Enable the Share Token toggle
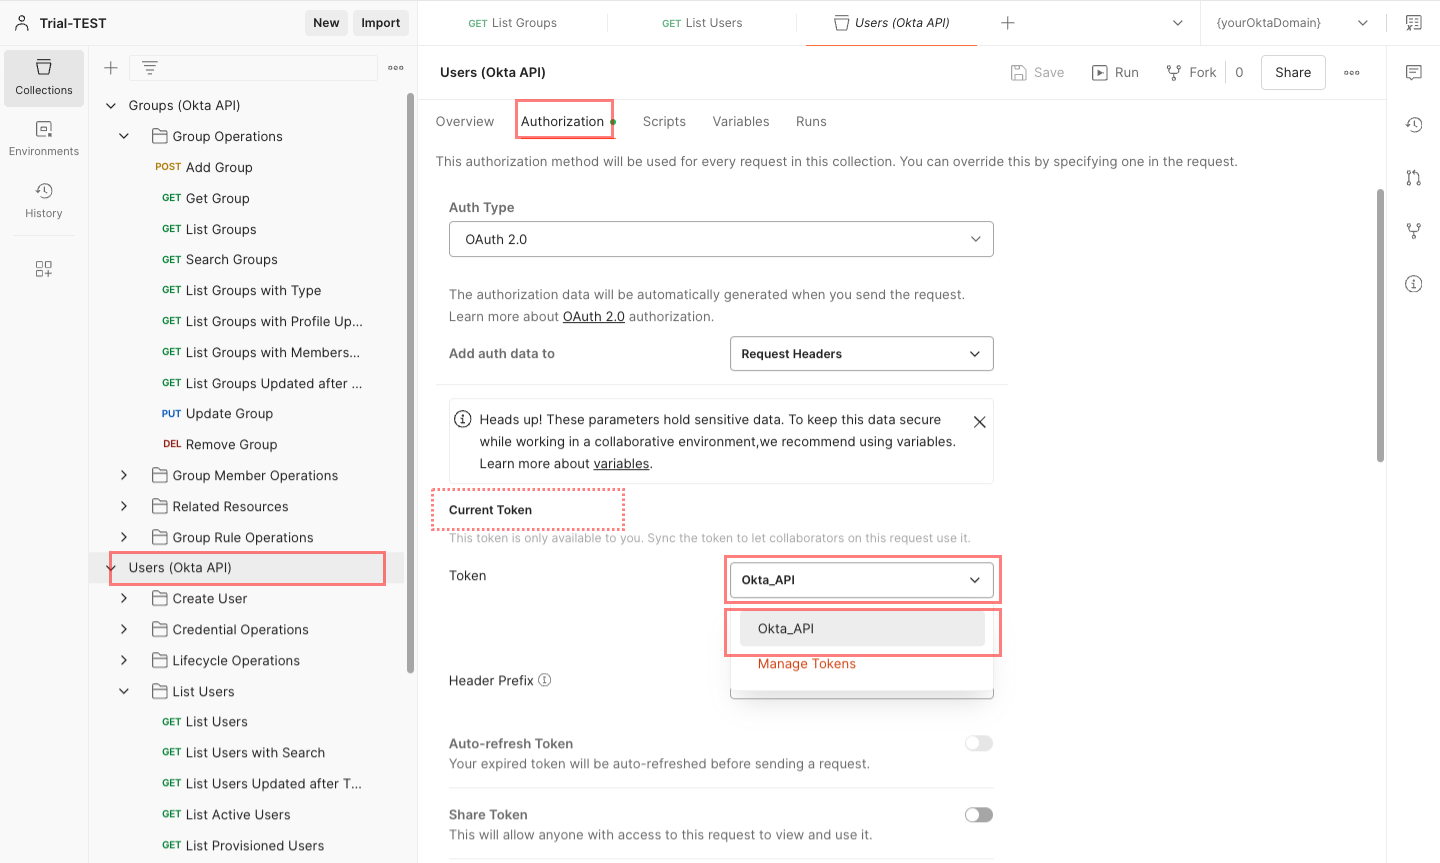Viewport: 1440px width, 863px height. pyautogui.click(x=978, y=815)
